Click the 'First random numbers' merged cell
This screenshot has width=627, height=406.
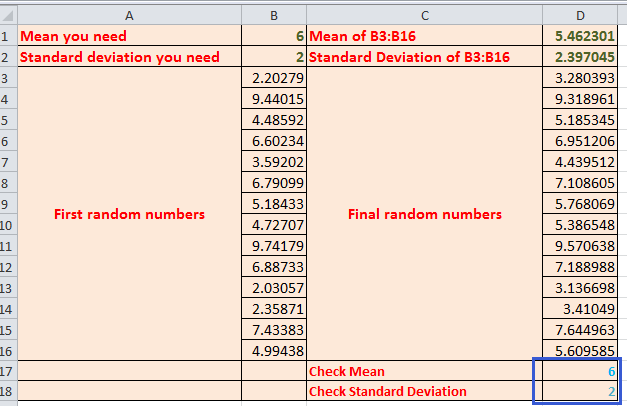pos(130,214)
